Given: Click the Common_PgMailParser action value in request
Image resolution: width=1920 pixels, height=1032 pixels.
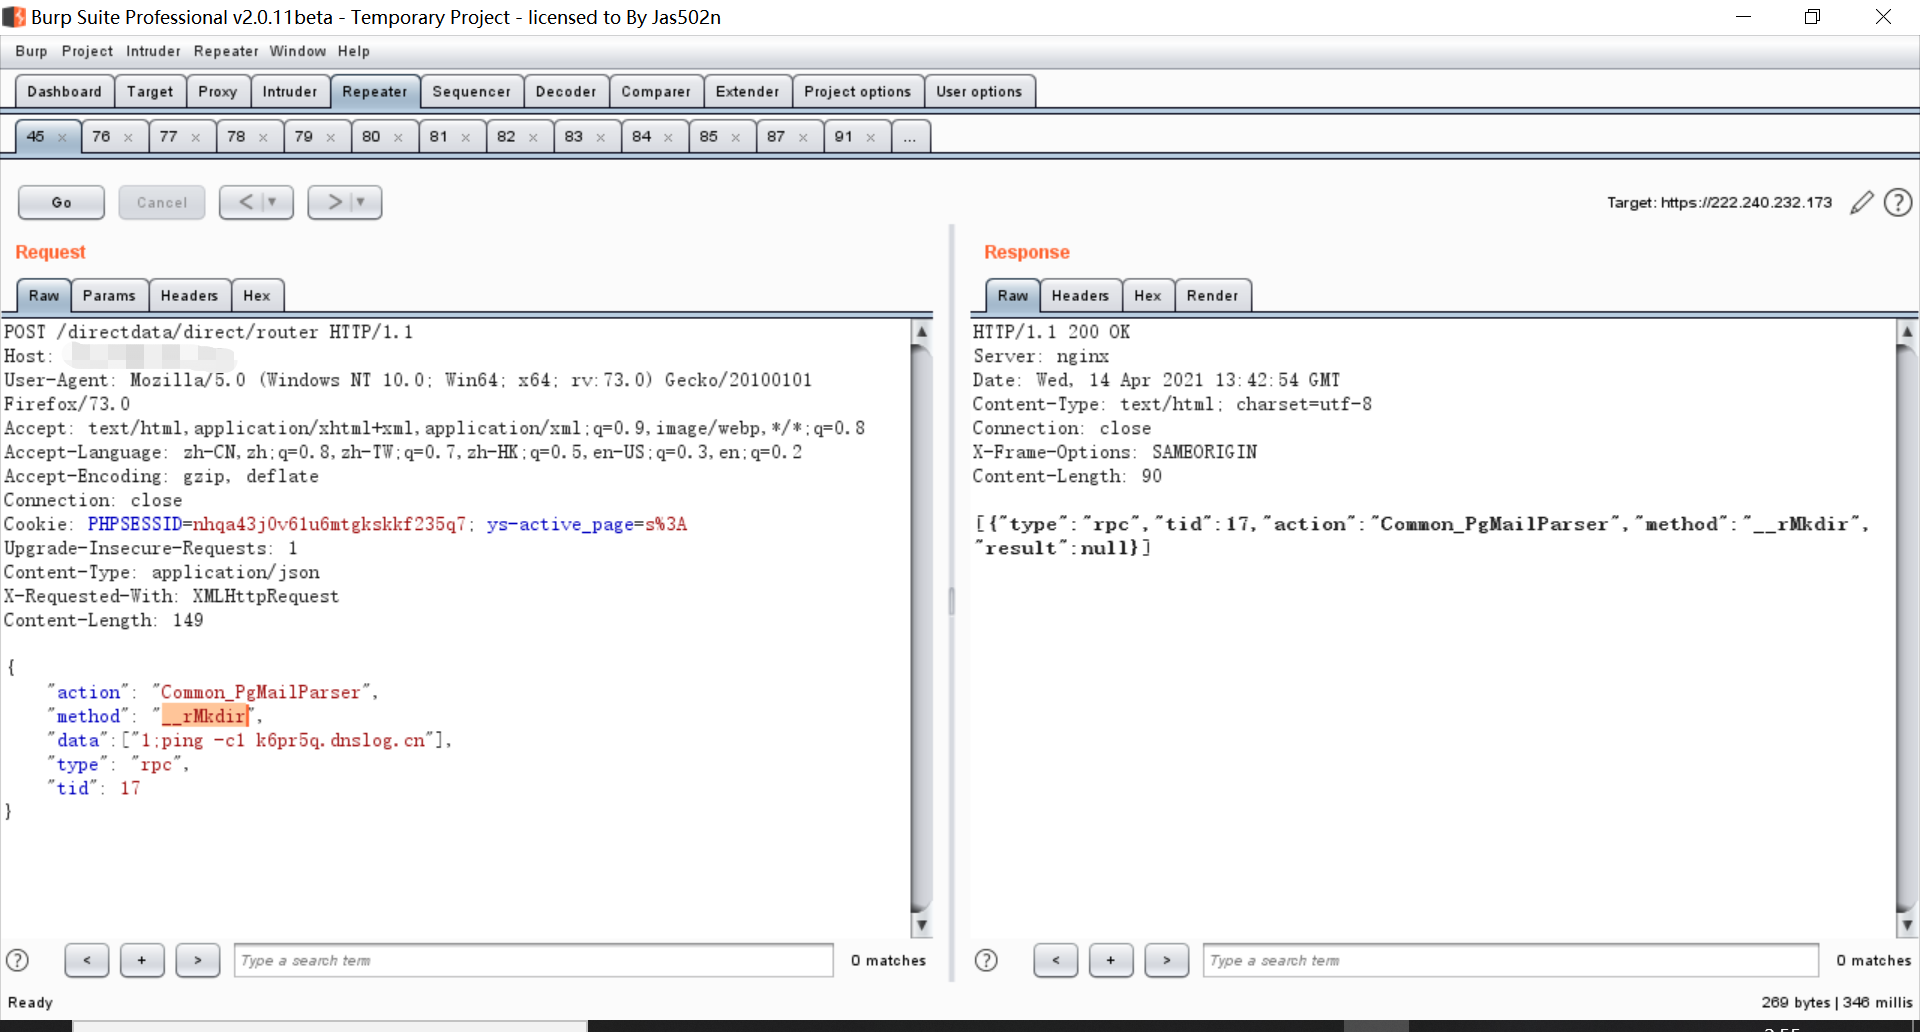Looking at the screenshot, I should (260, 692).
